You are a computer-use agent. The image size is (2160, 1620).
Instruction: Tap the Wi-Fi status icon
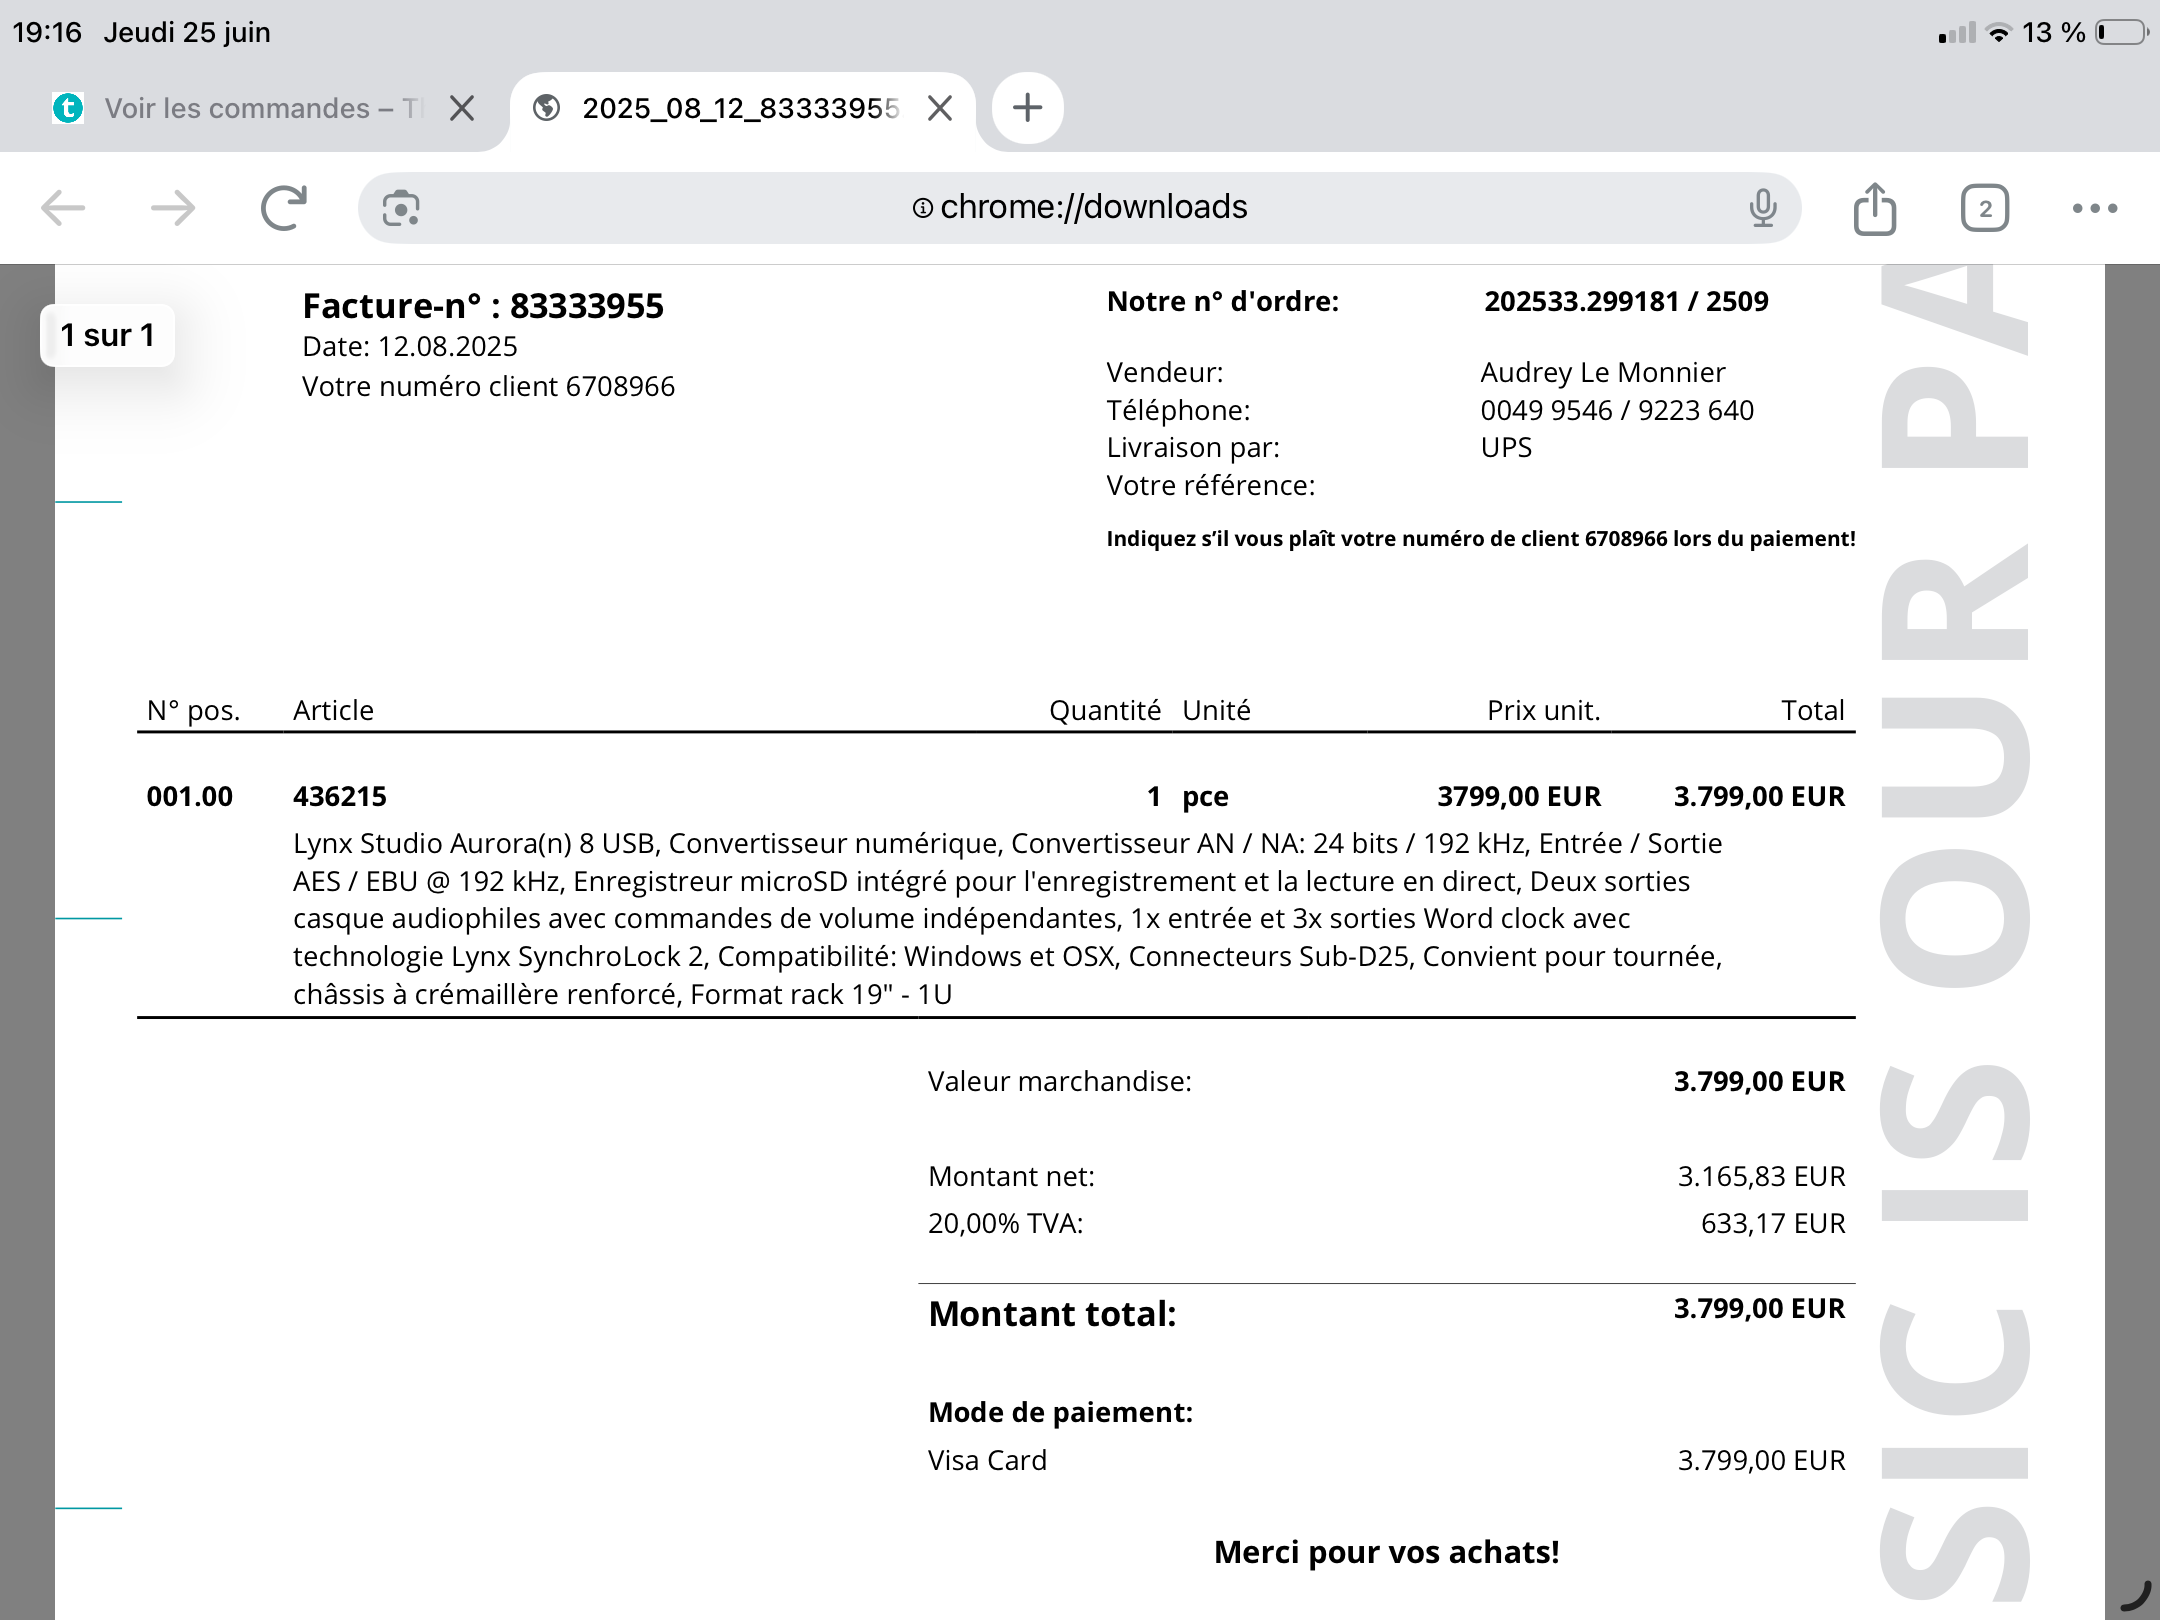point(1998,33)
